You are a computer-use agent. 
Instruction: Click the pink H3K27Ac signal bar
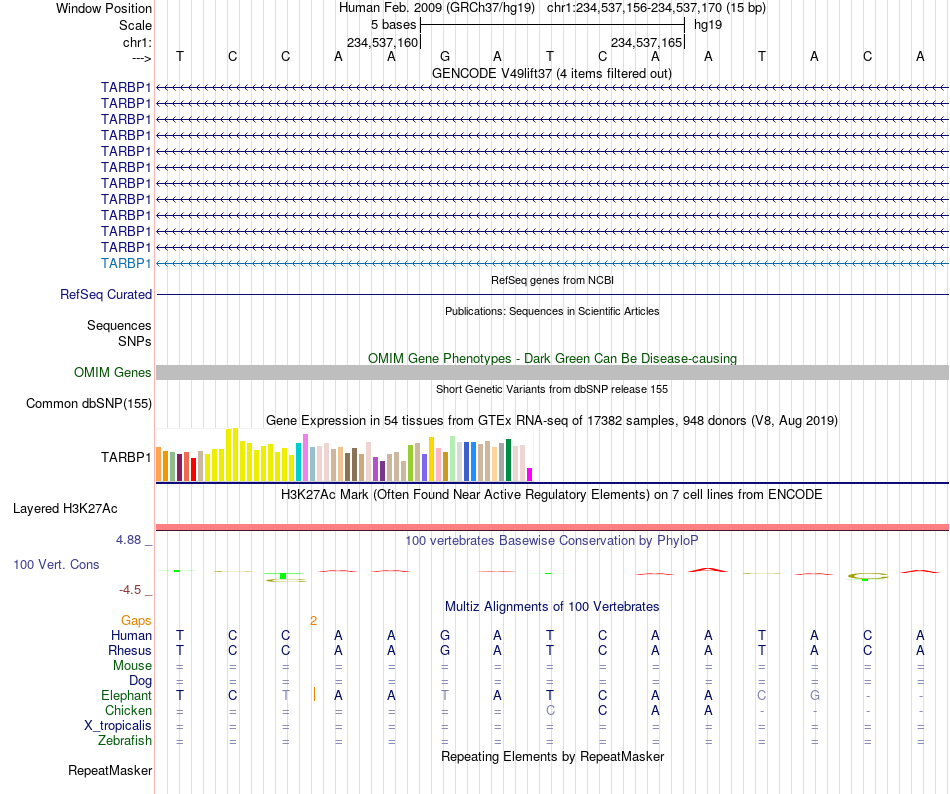click(552, 528)
